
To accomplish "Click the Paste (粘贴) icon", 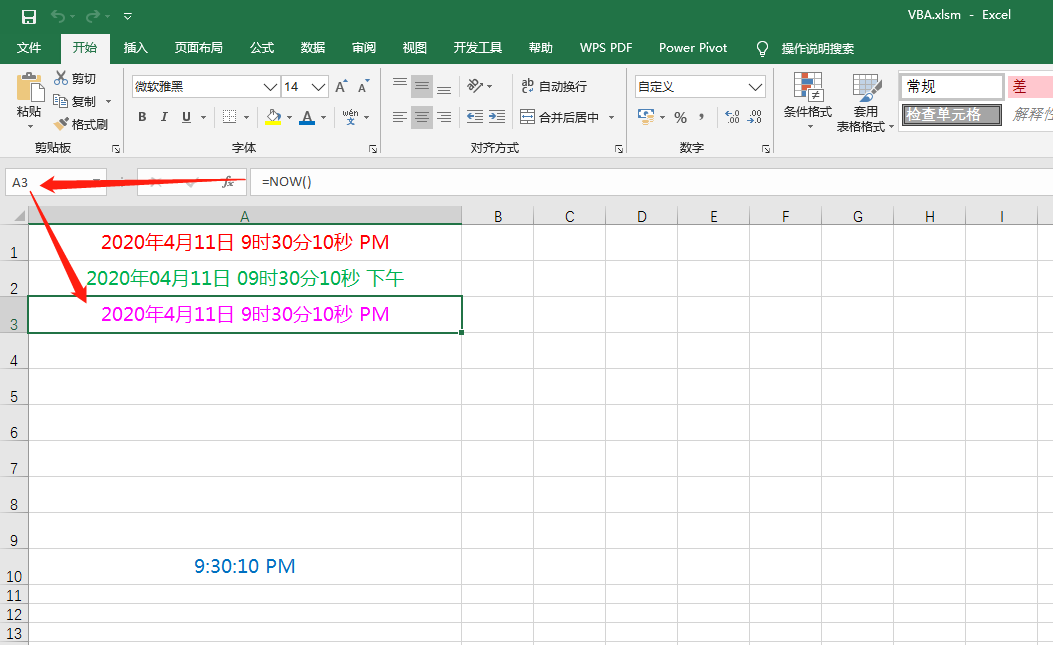I will point(30,89).
